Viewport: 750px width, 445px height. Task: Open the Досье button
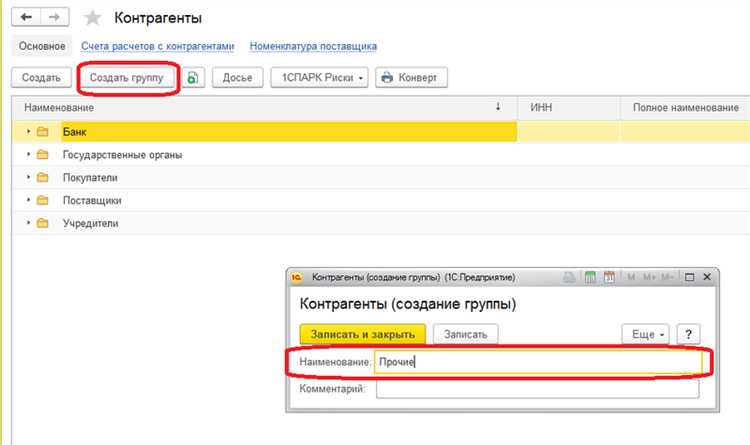click(237, 78)
